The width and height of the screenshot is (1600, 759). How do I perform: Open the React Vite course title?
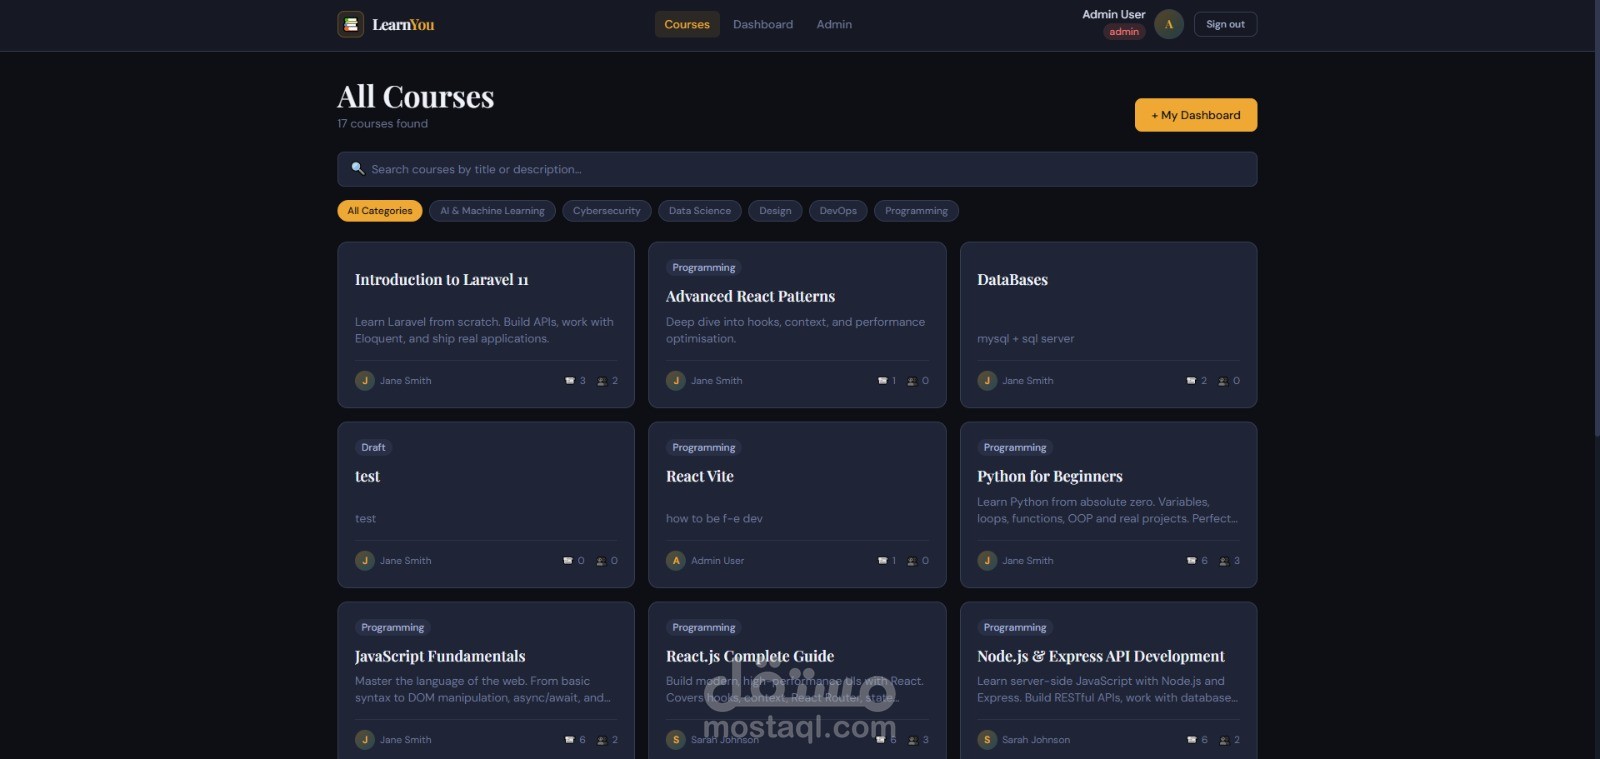(x=700, y=476)
